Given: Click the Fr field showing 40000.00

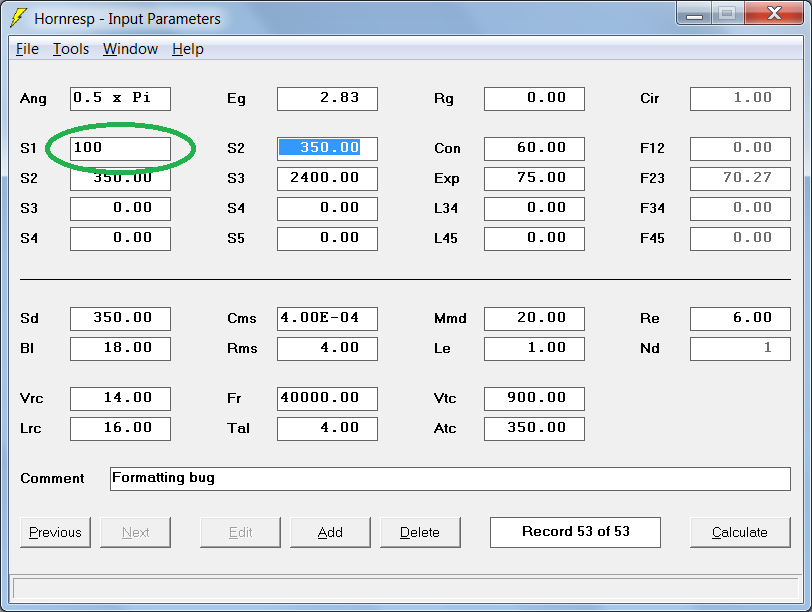Looking at the screenshot, I should [327, 399].
